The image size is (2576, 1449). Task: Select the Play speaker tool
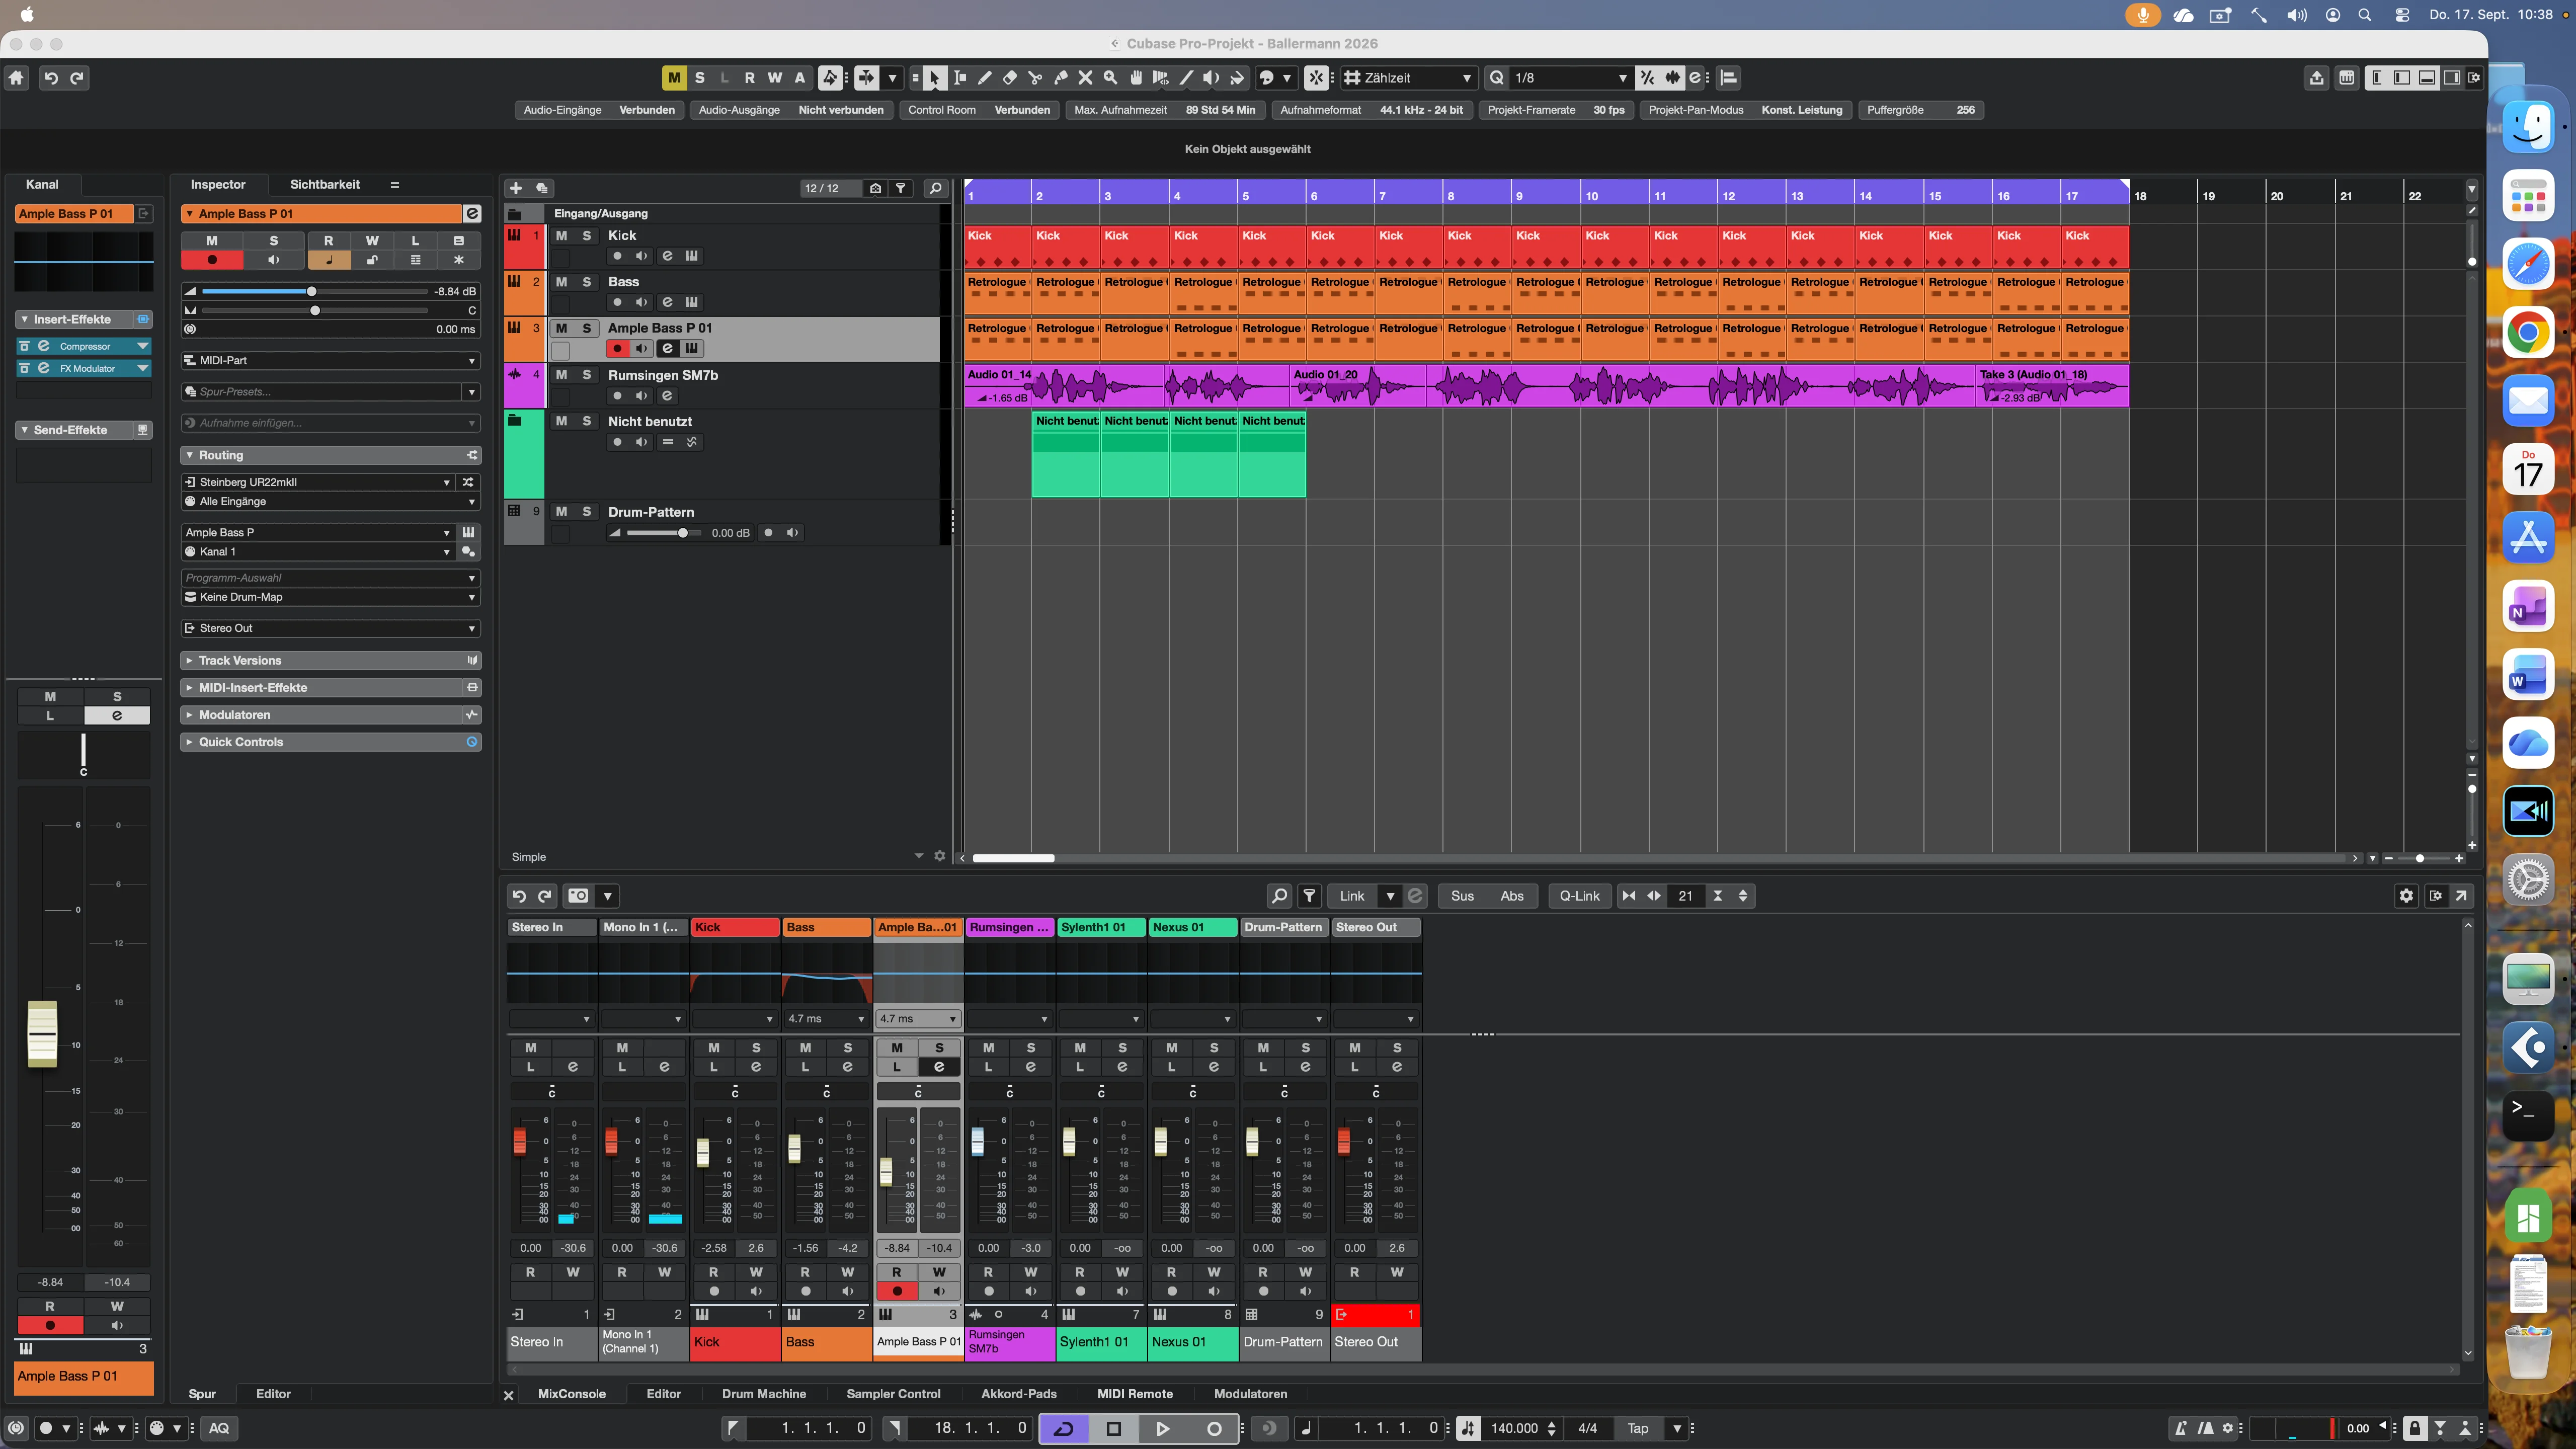[1211, 78]
